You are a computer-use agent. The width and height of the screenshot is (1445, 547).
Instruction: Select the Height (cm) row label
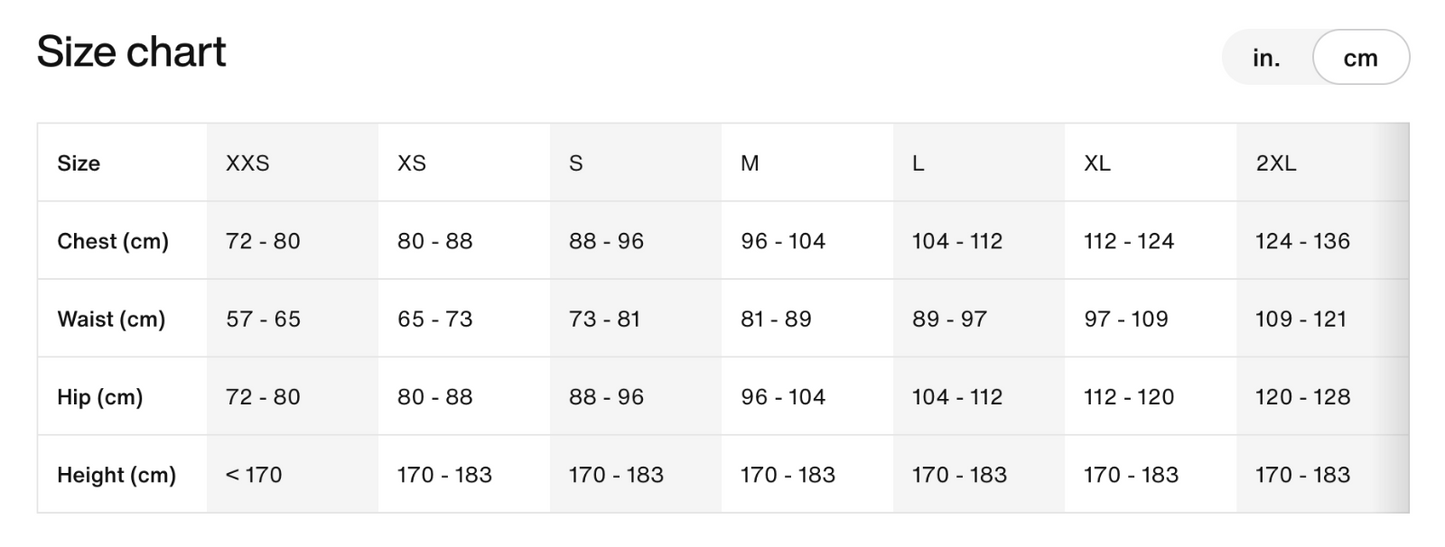pos(116,475)
